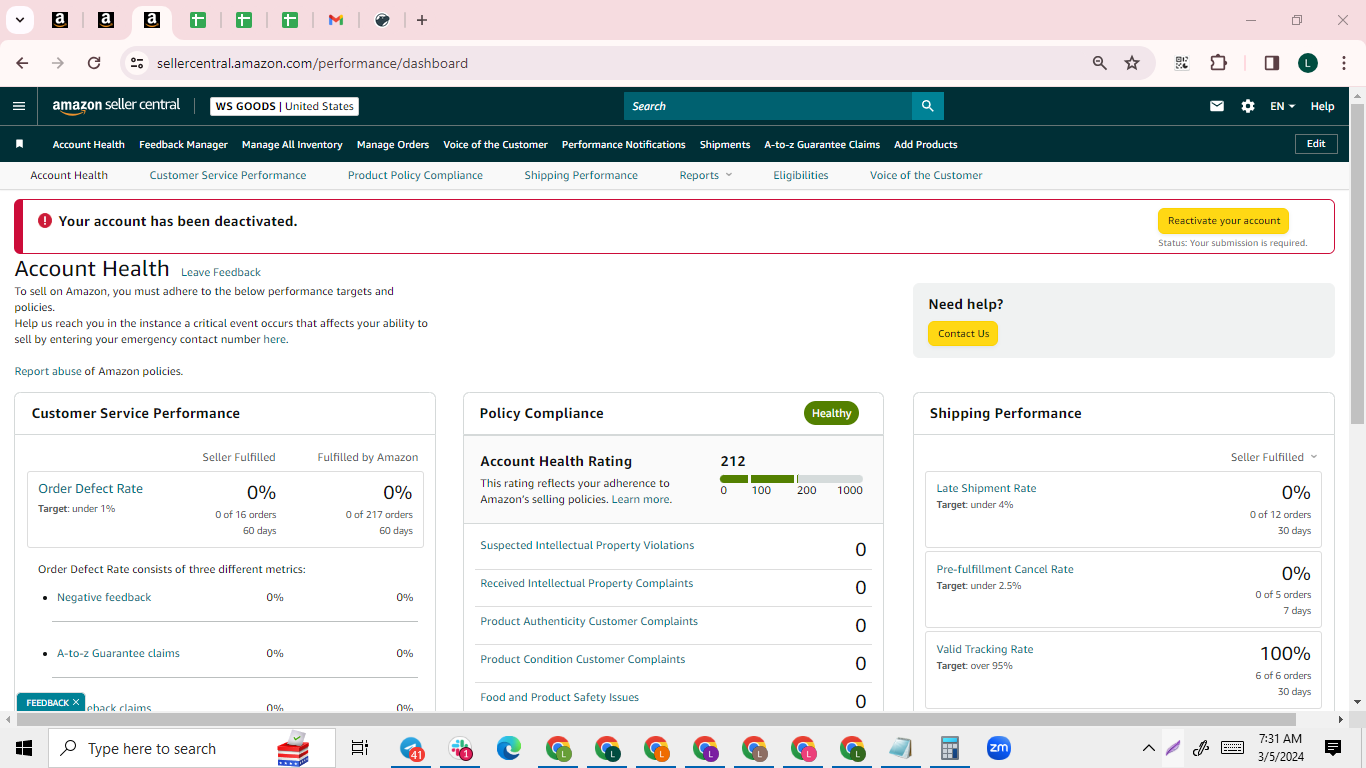Open the Order Defect Rate link
The image size is (1366, 768).
tap(90, 489)
